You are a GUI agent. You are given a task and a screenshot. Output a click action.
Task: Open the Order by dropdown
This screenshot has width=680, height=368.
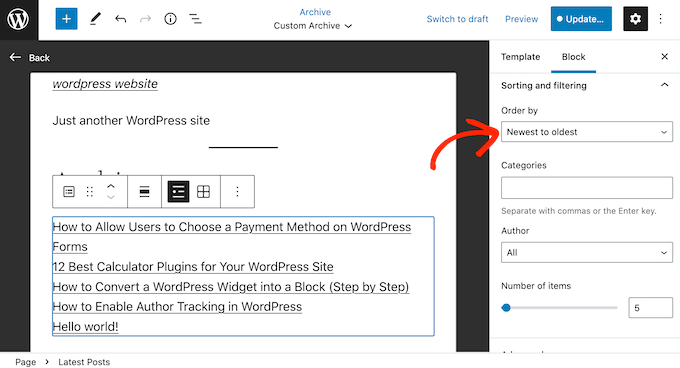587,132
